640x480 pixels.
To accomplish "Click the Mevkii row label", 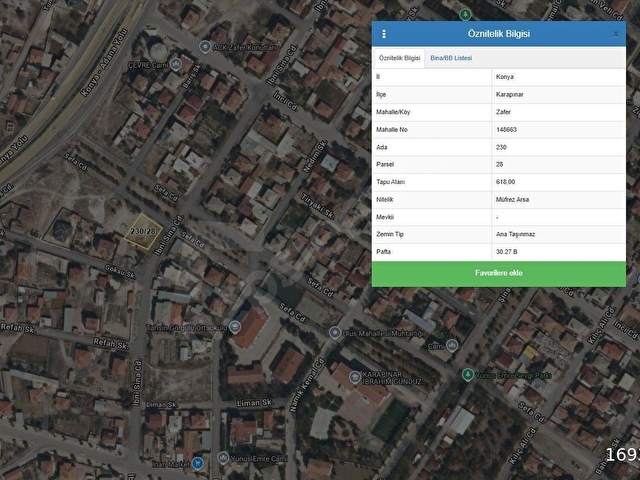I will 385,217.
